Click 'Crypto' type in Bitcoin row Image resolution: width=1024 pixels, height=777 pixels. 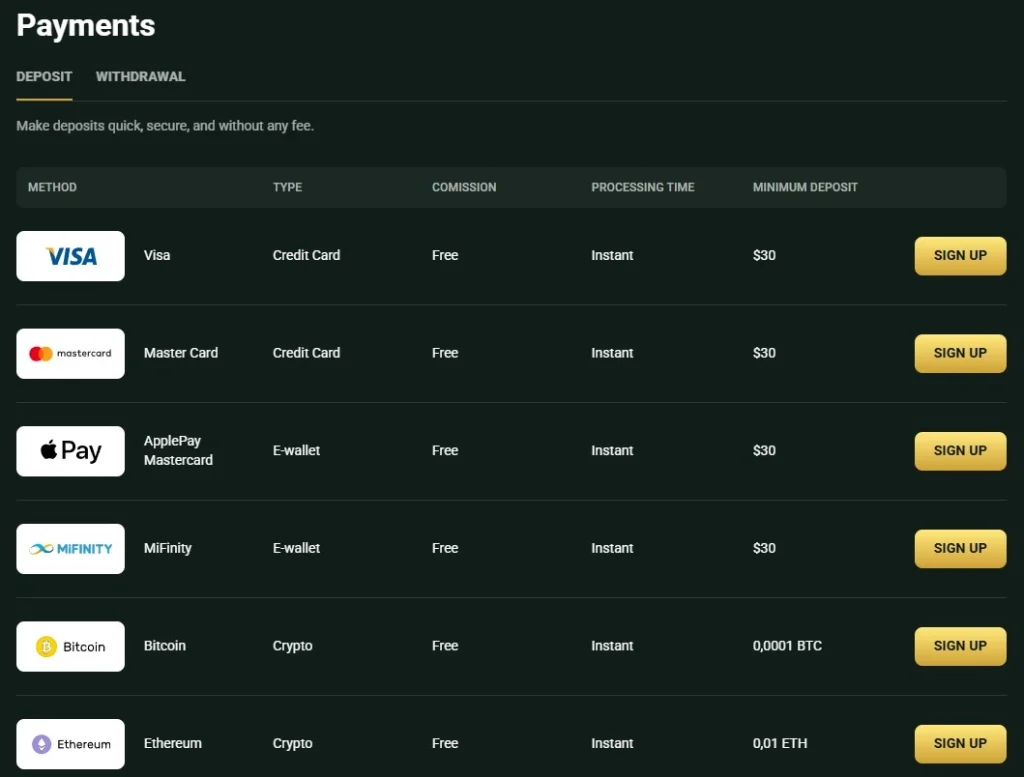[293, 646]
